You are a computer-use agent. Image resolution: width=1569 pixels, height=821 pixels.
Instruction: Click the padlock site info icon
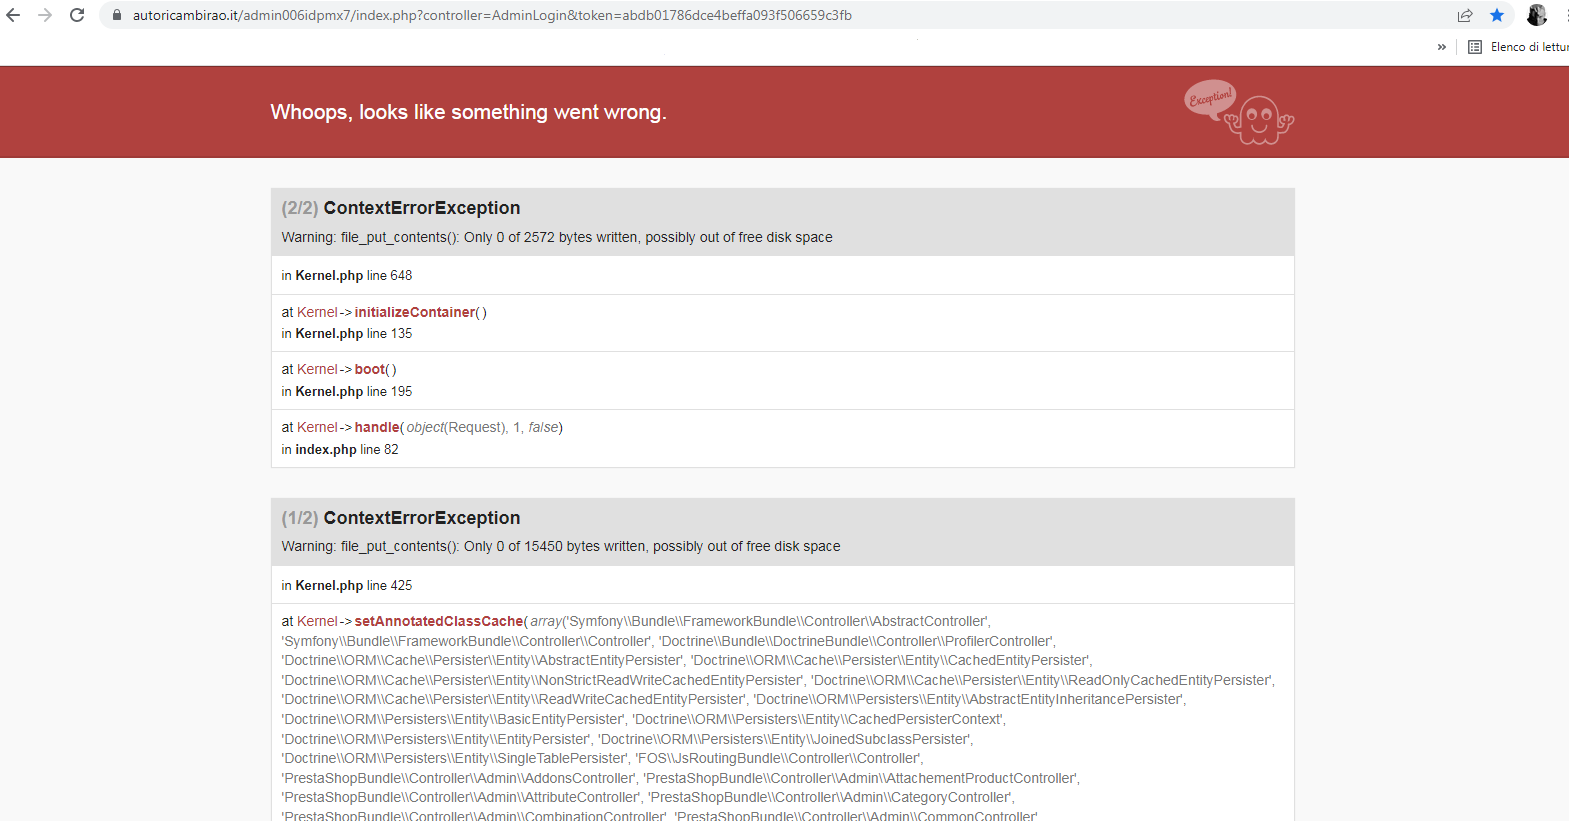pyautogui.click(x=117, y=15)
